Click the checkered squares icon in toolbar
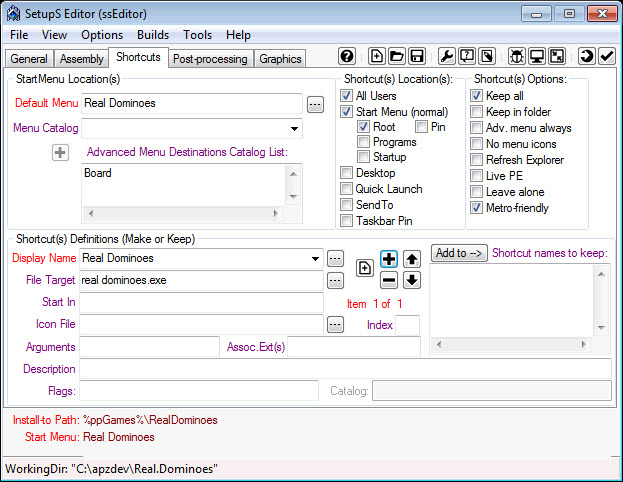The image size is (623, 482). [x=557, y=56]
